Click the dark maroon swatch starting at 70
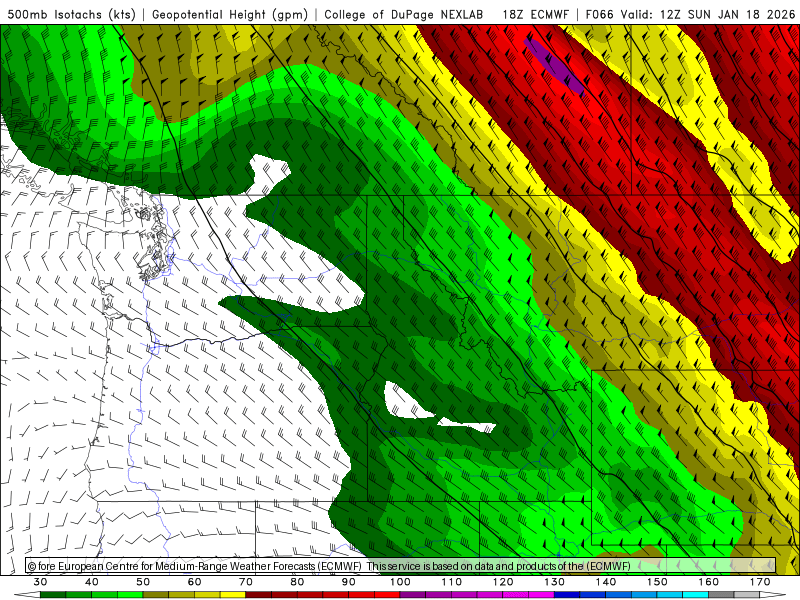 259,595
